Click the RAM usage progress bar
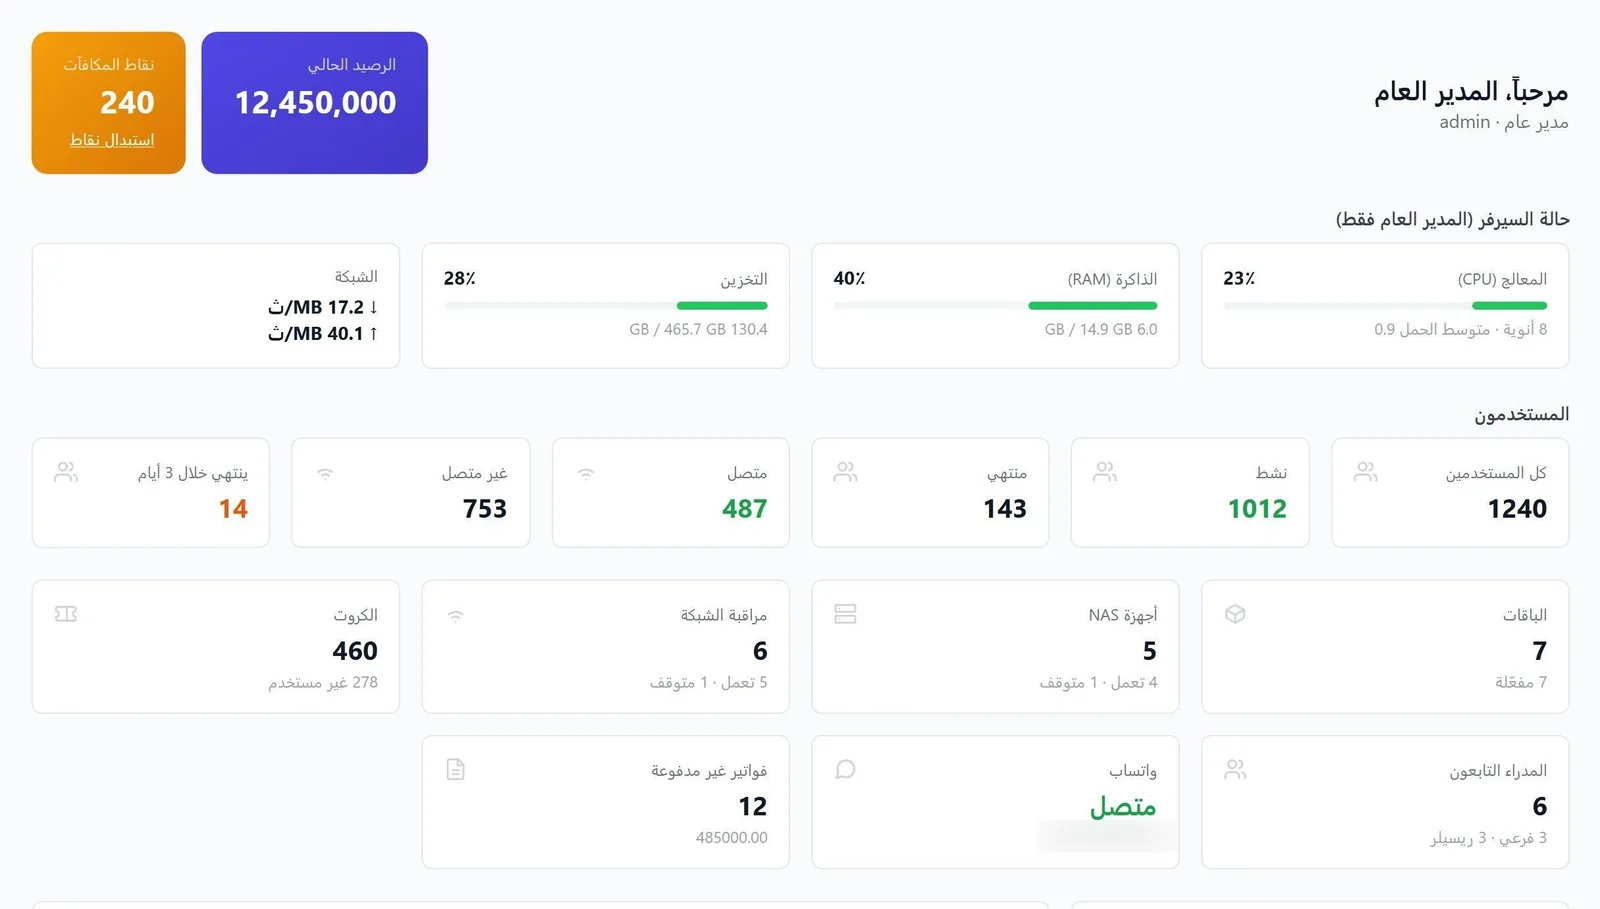 coord(995,305)
